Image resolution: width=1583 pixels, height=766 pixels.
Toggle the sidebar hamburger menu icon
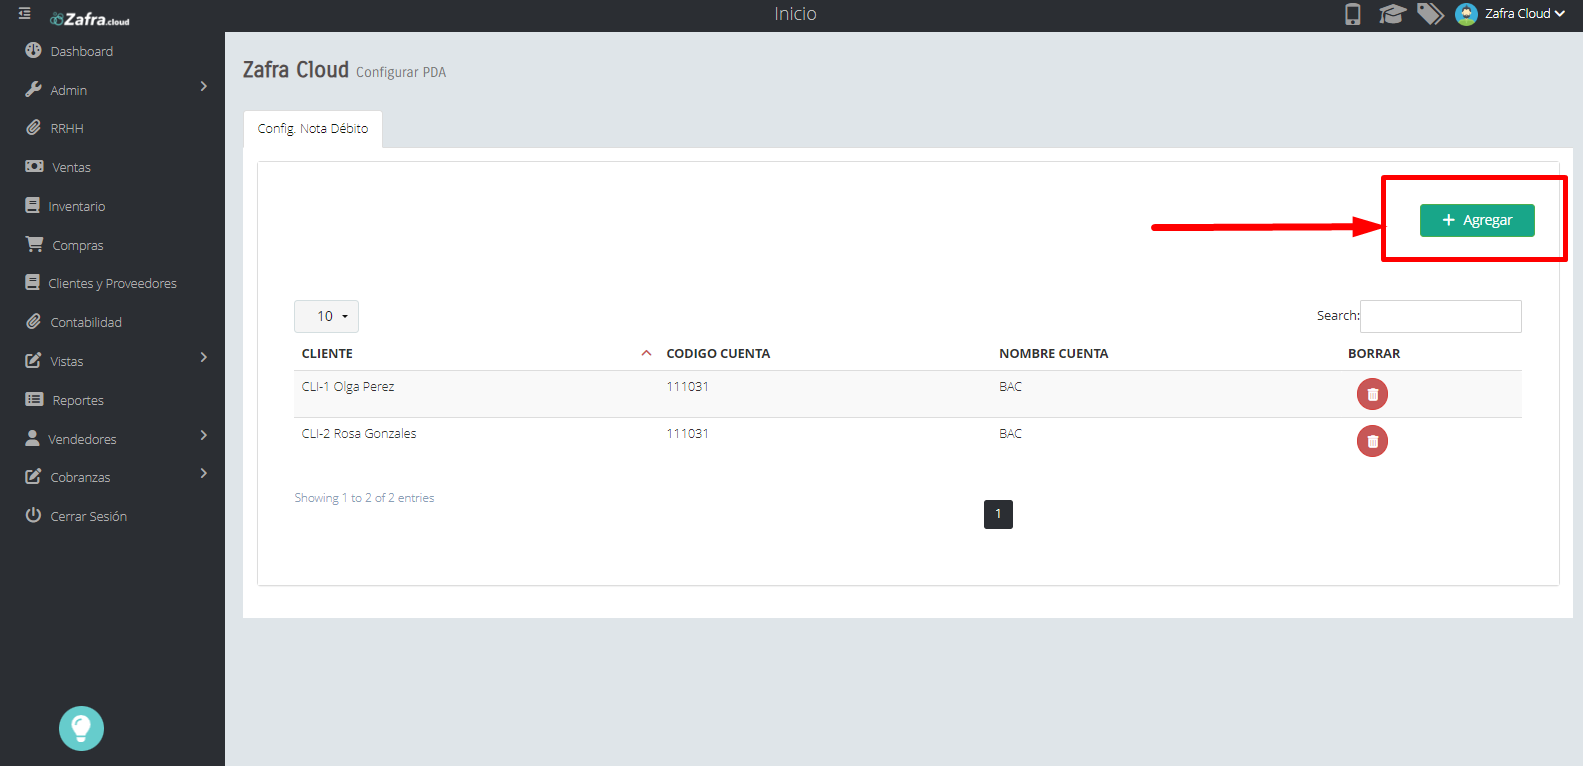pyautogui.click(x=24, y=14)
